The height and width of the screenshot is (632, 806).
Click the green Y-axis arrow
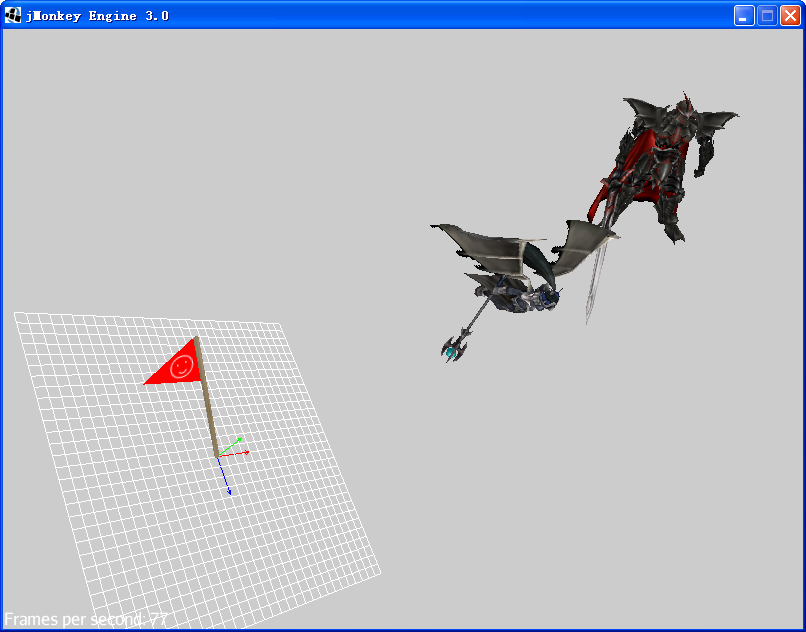[230, 446]
